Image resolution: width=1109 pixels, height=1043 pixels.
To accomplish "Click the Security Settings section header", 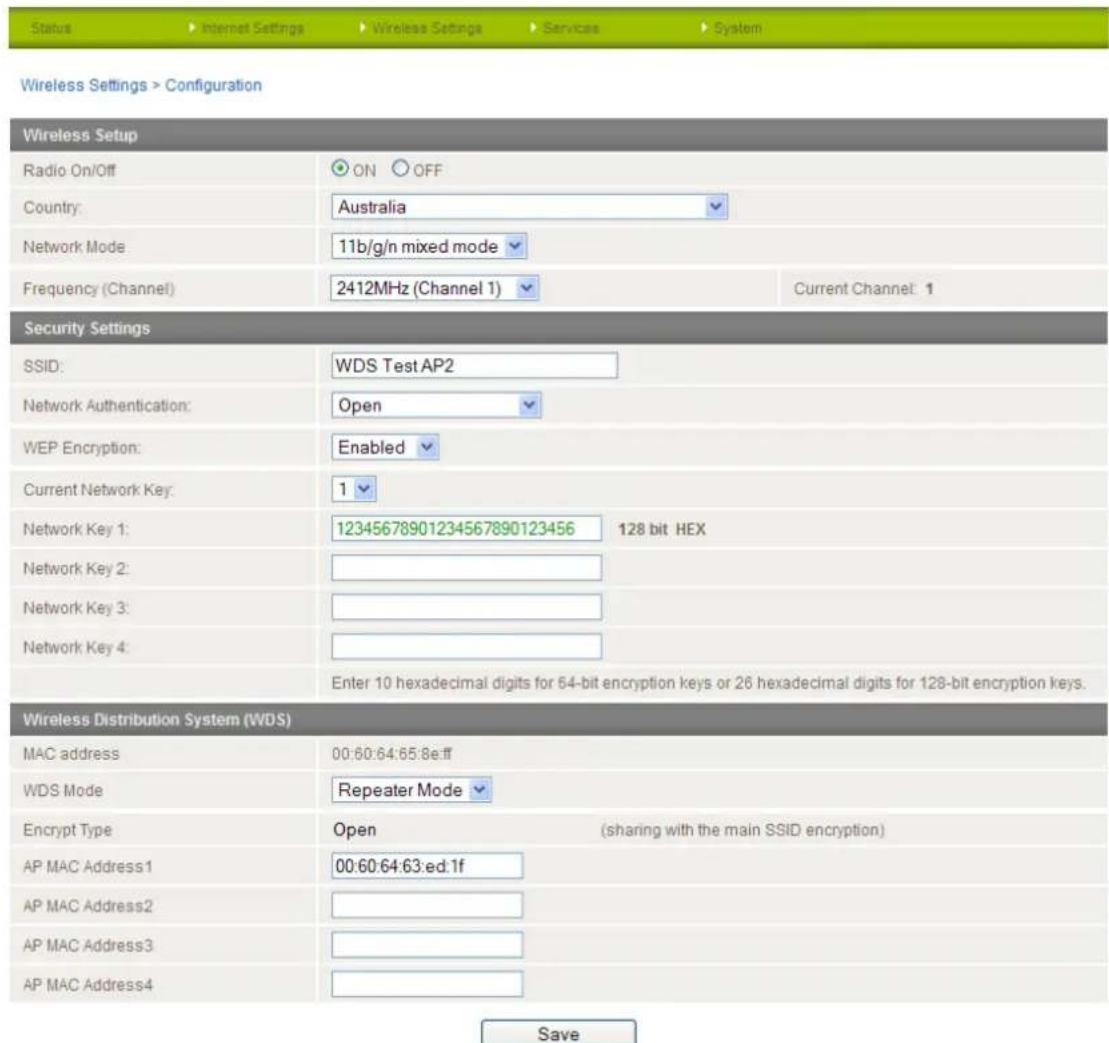I will pyautogui.click(x=559, y=328).
